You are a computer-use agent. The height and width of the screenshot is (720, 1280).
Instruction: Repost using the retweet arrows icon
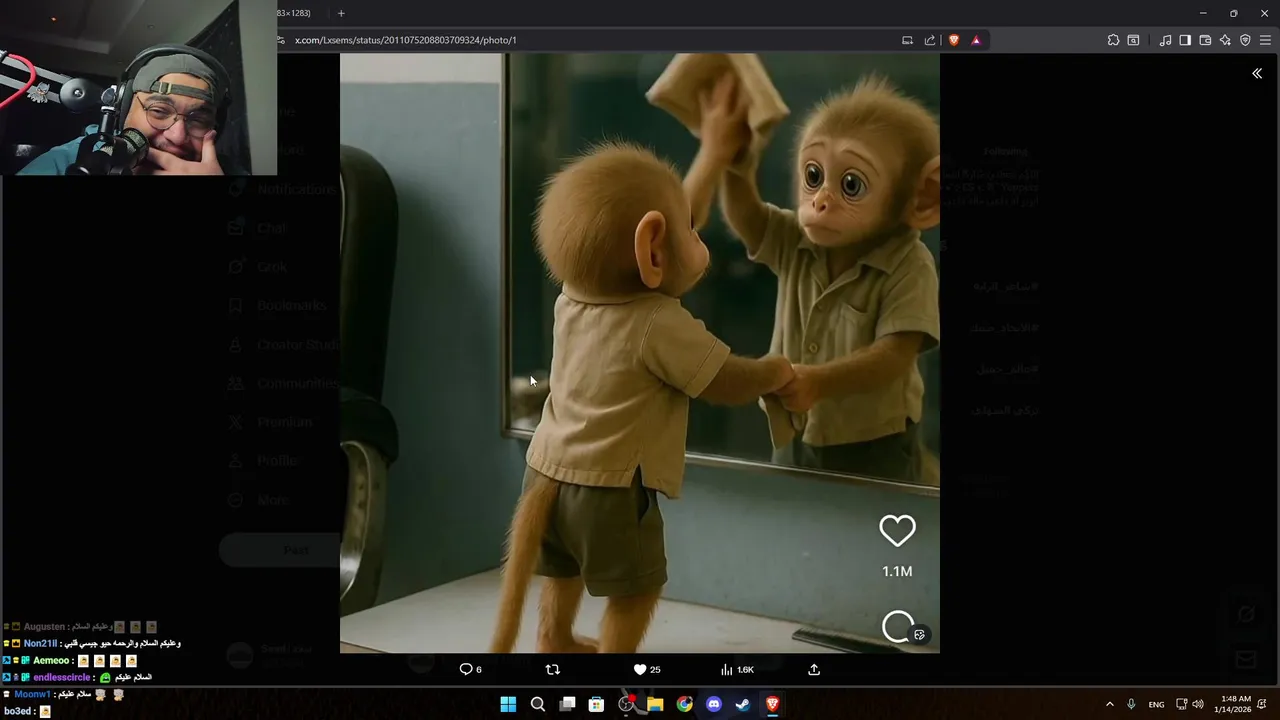(x=552, y=669)
